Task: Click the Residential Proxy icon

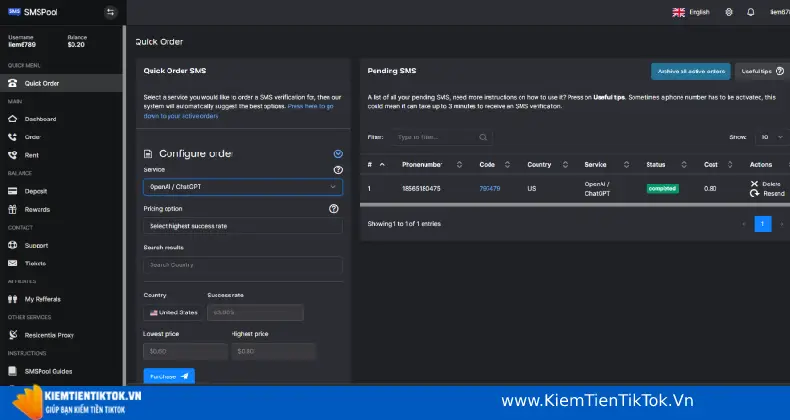Action: 13,335
